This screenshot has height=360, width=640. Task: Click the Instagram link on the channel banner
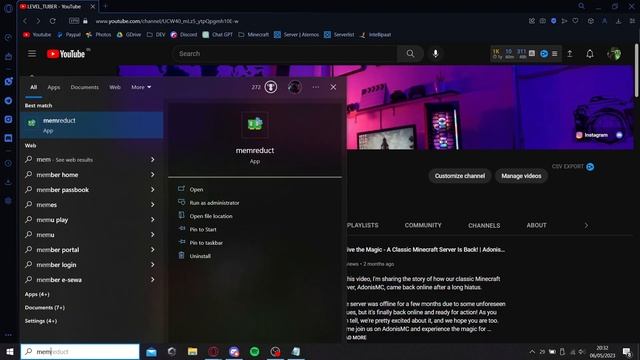point(592,135)
